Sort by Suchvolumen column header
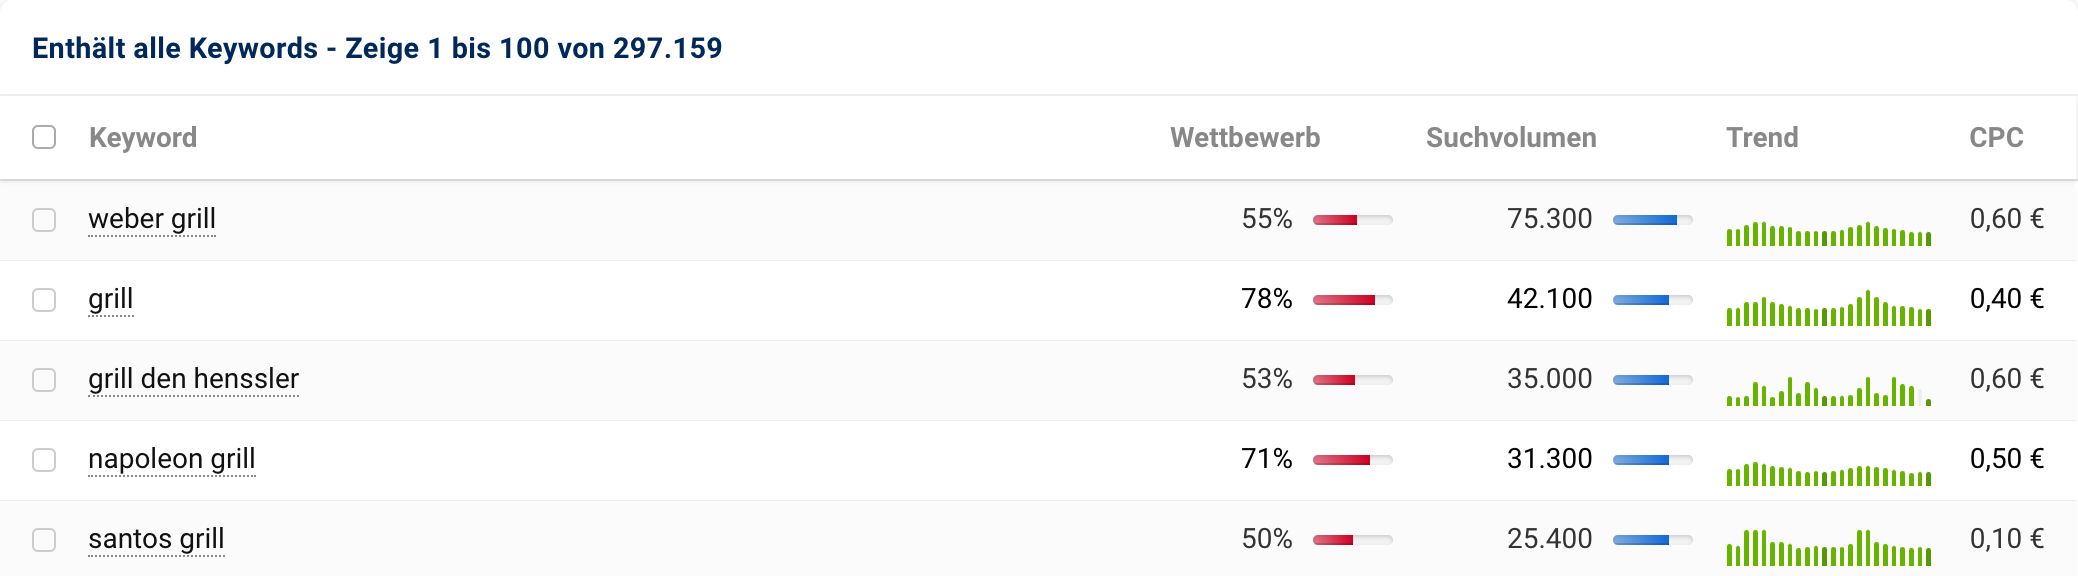 click(x=1511, y=137)
